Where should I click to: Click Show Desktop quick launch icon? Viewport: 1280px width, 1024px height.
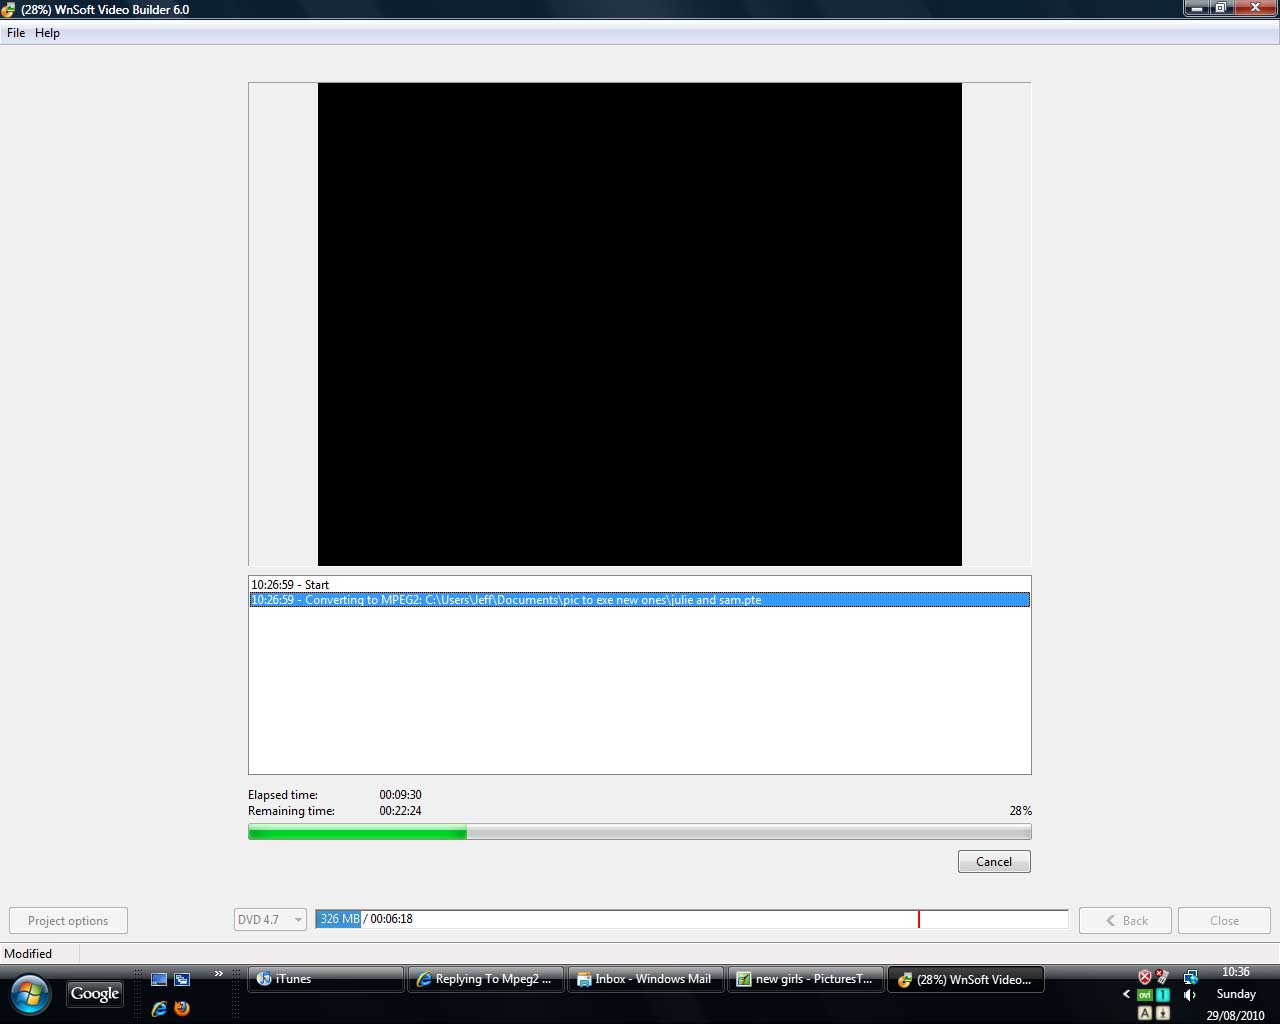click(158, 979)
